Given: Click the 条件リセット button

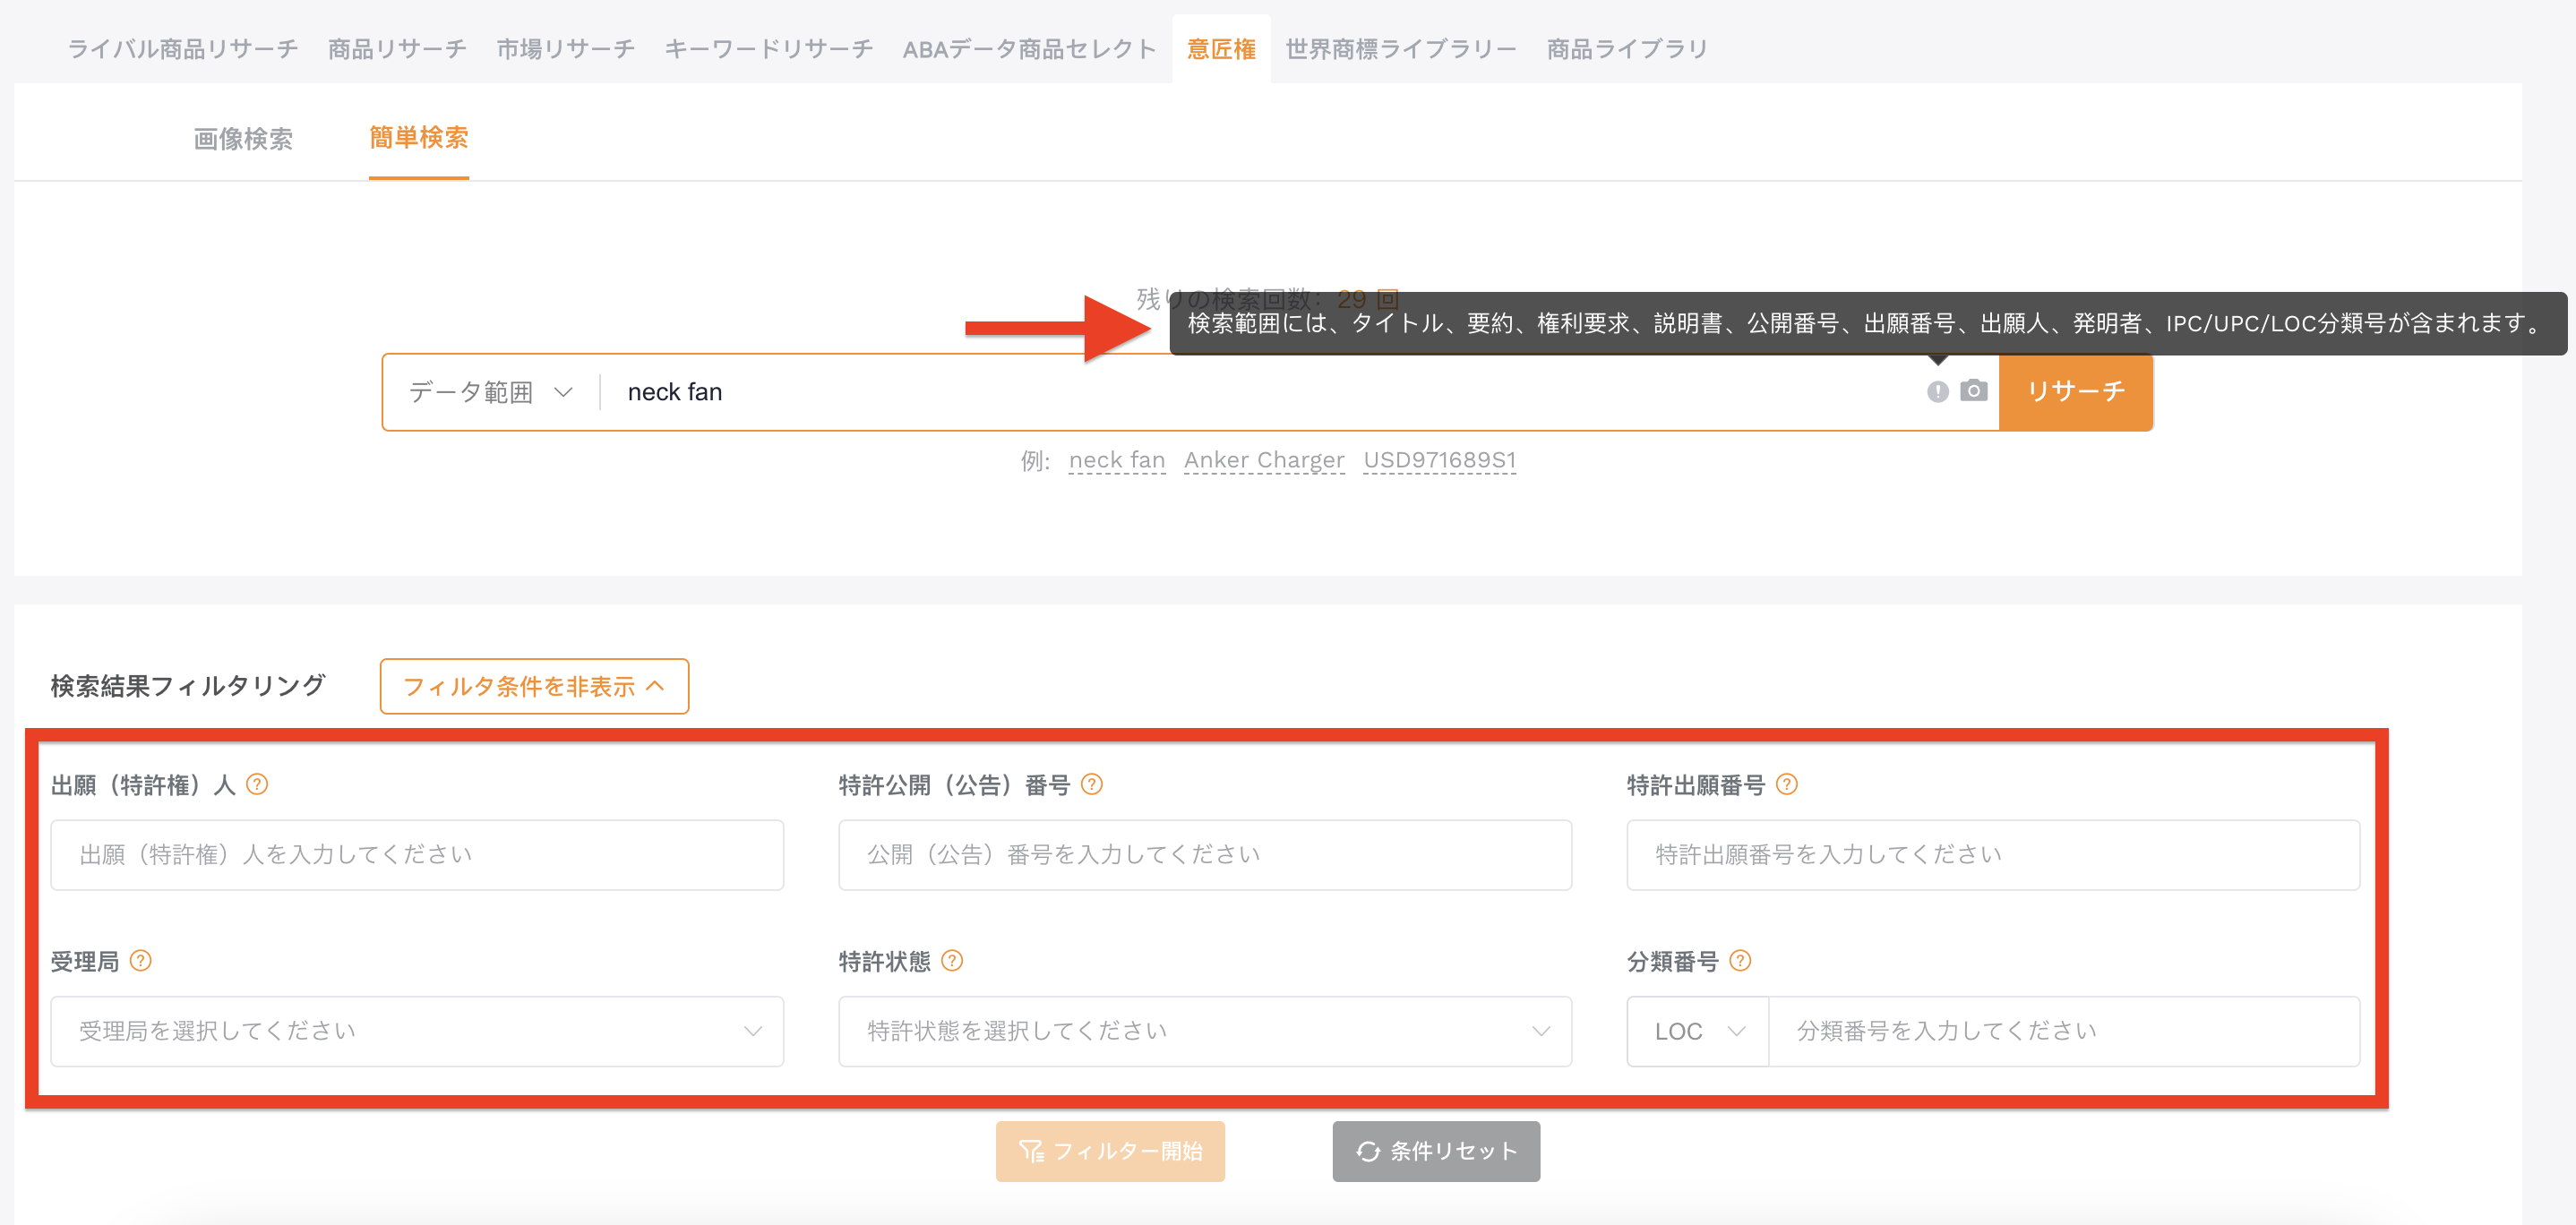Looking at the screenshot, I should 1436,1151.
